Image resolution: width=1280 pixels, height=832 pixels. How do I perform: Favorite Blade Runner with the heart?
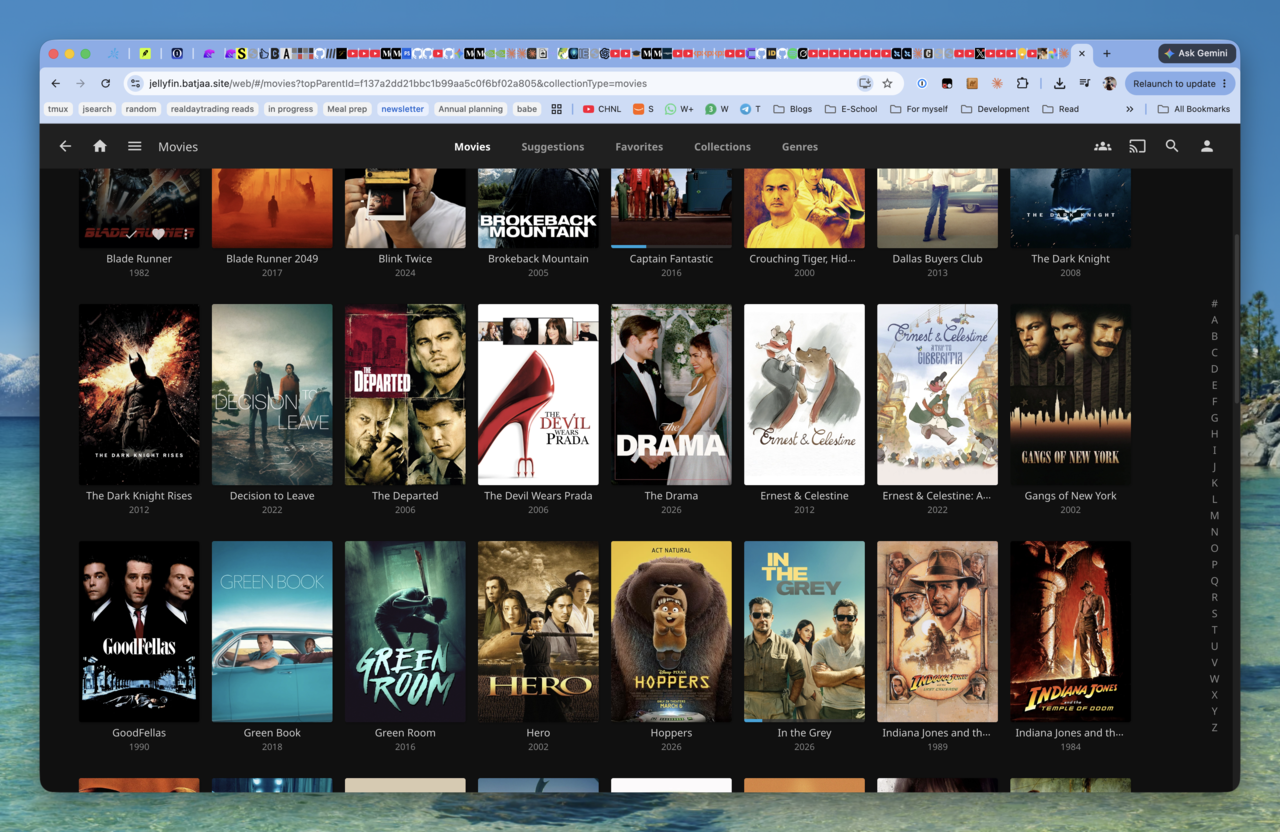158,235
